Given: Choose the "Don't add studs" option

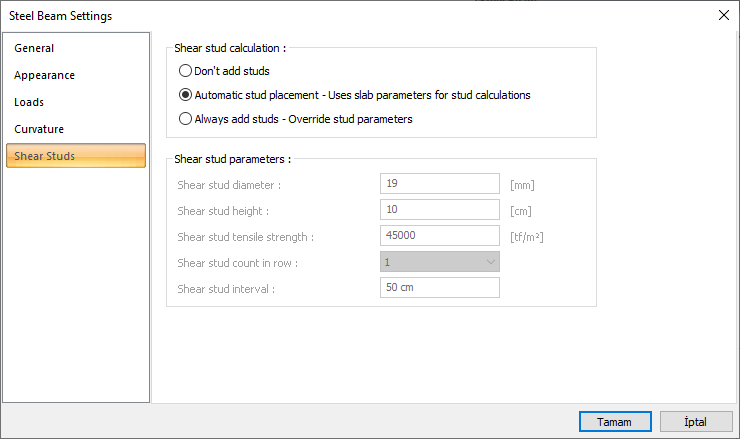Looking at the screenshot, I should click(x=185, y=71).
